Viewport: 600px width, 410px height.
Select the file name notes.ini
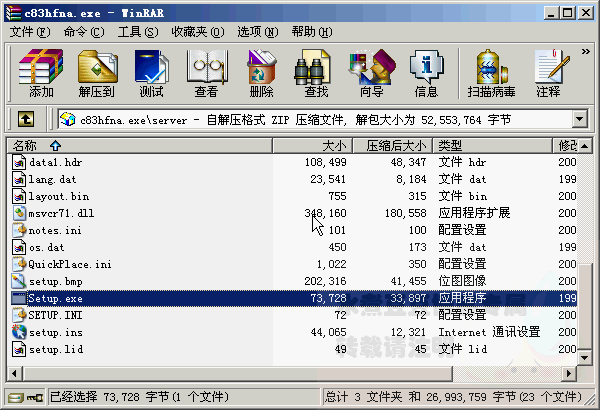pyautogui.click(x=55, y=230)
